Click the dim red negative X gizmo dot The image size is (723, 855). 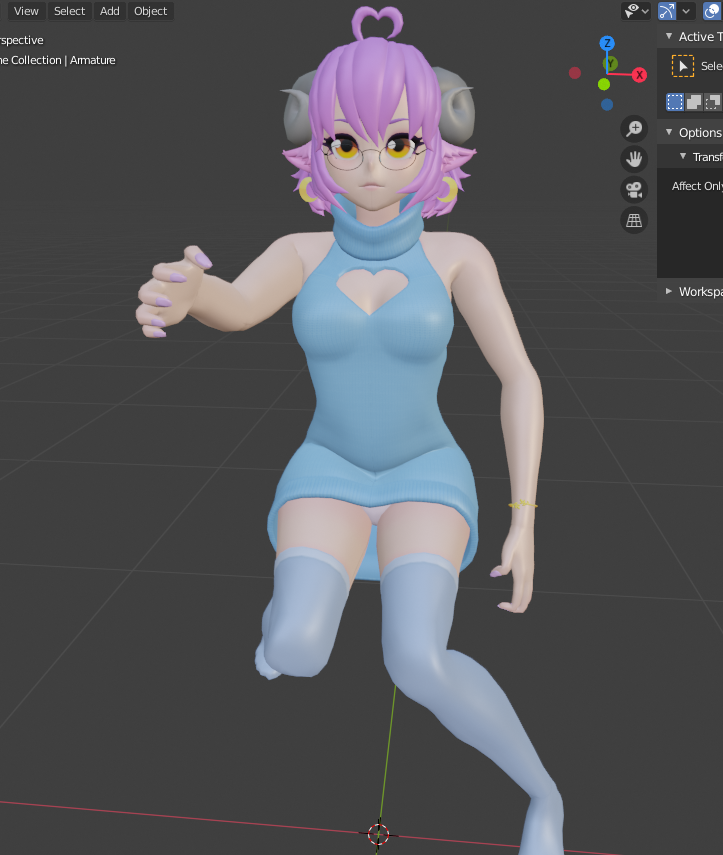[575, 73]
